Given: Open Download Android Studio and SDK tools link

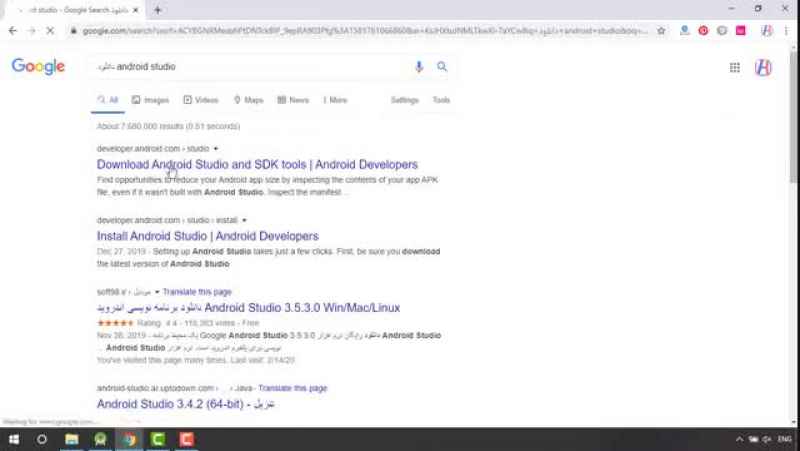Looking at the screenshot, I should click(x=257, y=164).
